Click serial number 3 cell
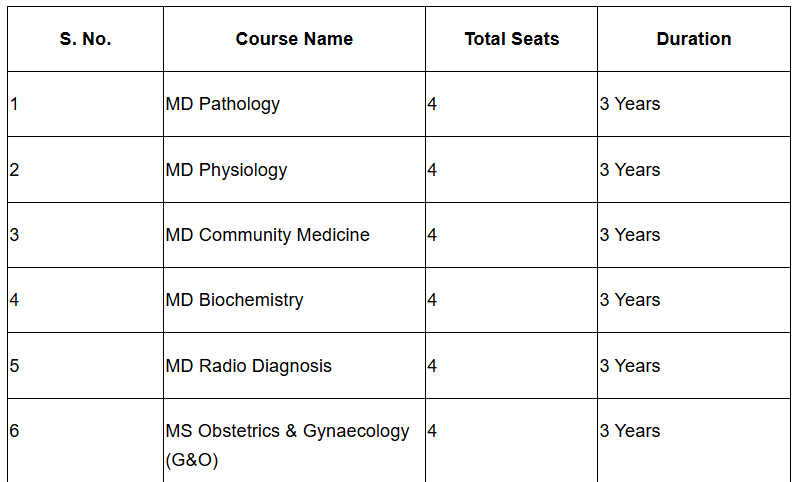797x482 pixels. coord(15,235)
